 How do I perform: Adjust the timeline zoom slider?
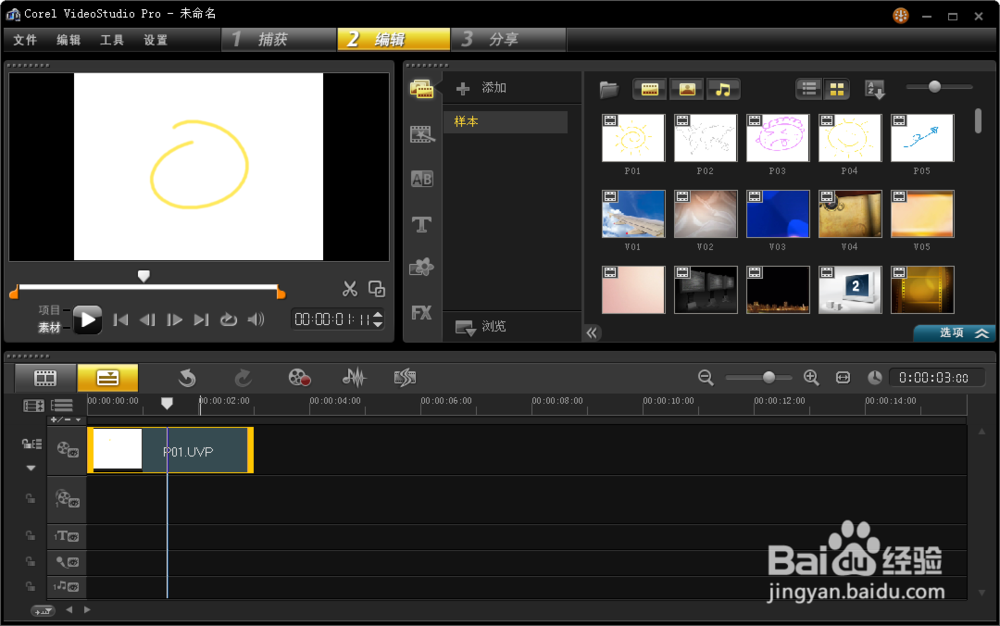(768, 377)
